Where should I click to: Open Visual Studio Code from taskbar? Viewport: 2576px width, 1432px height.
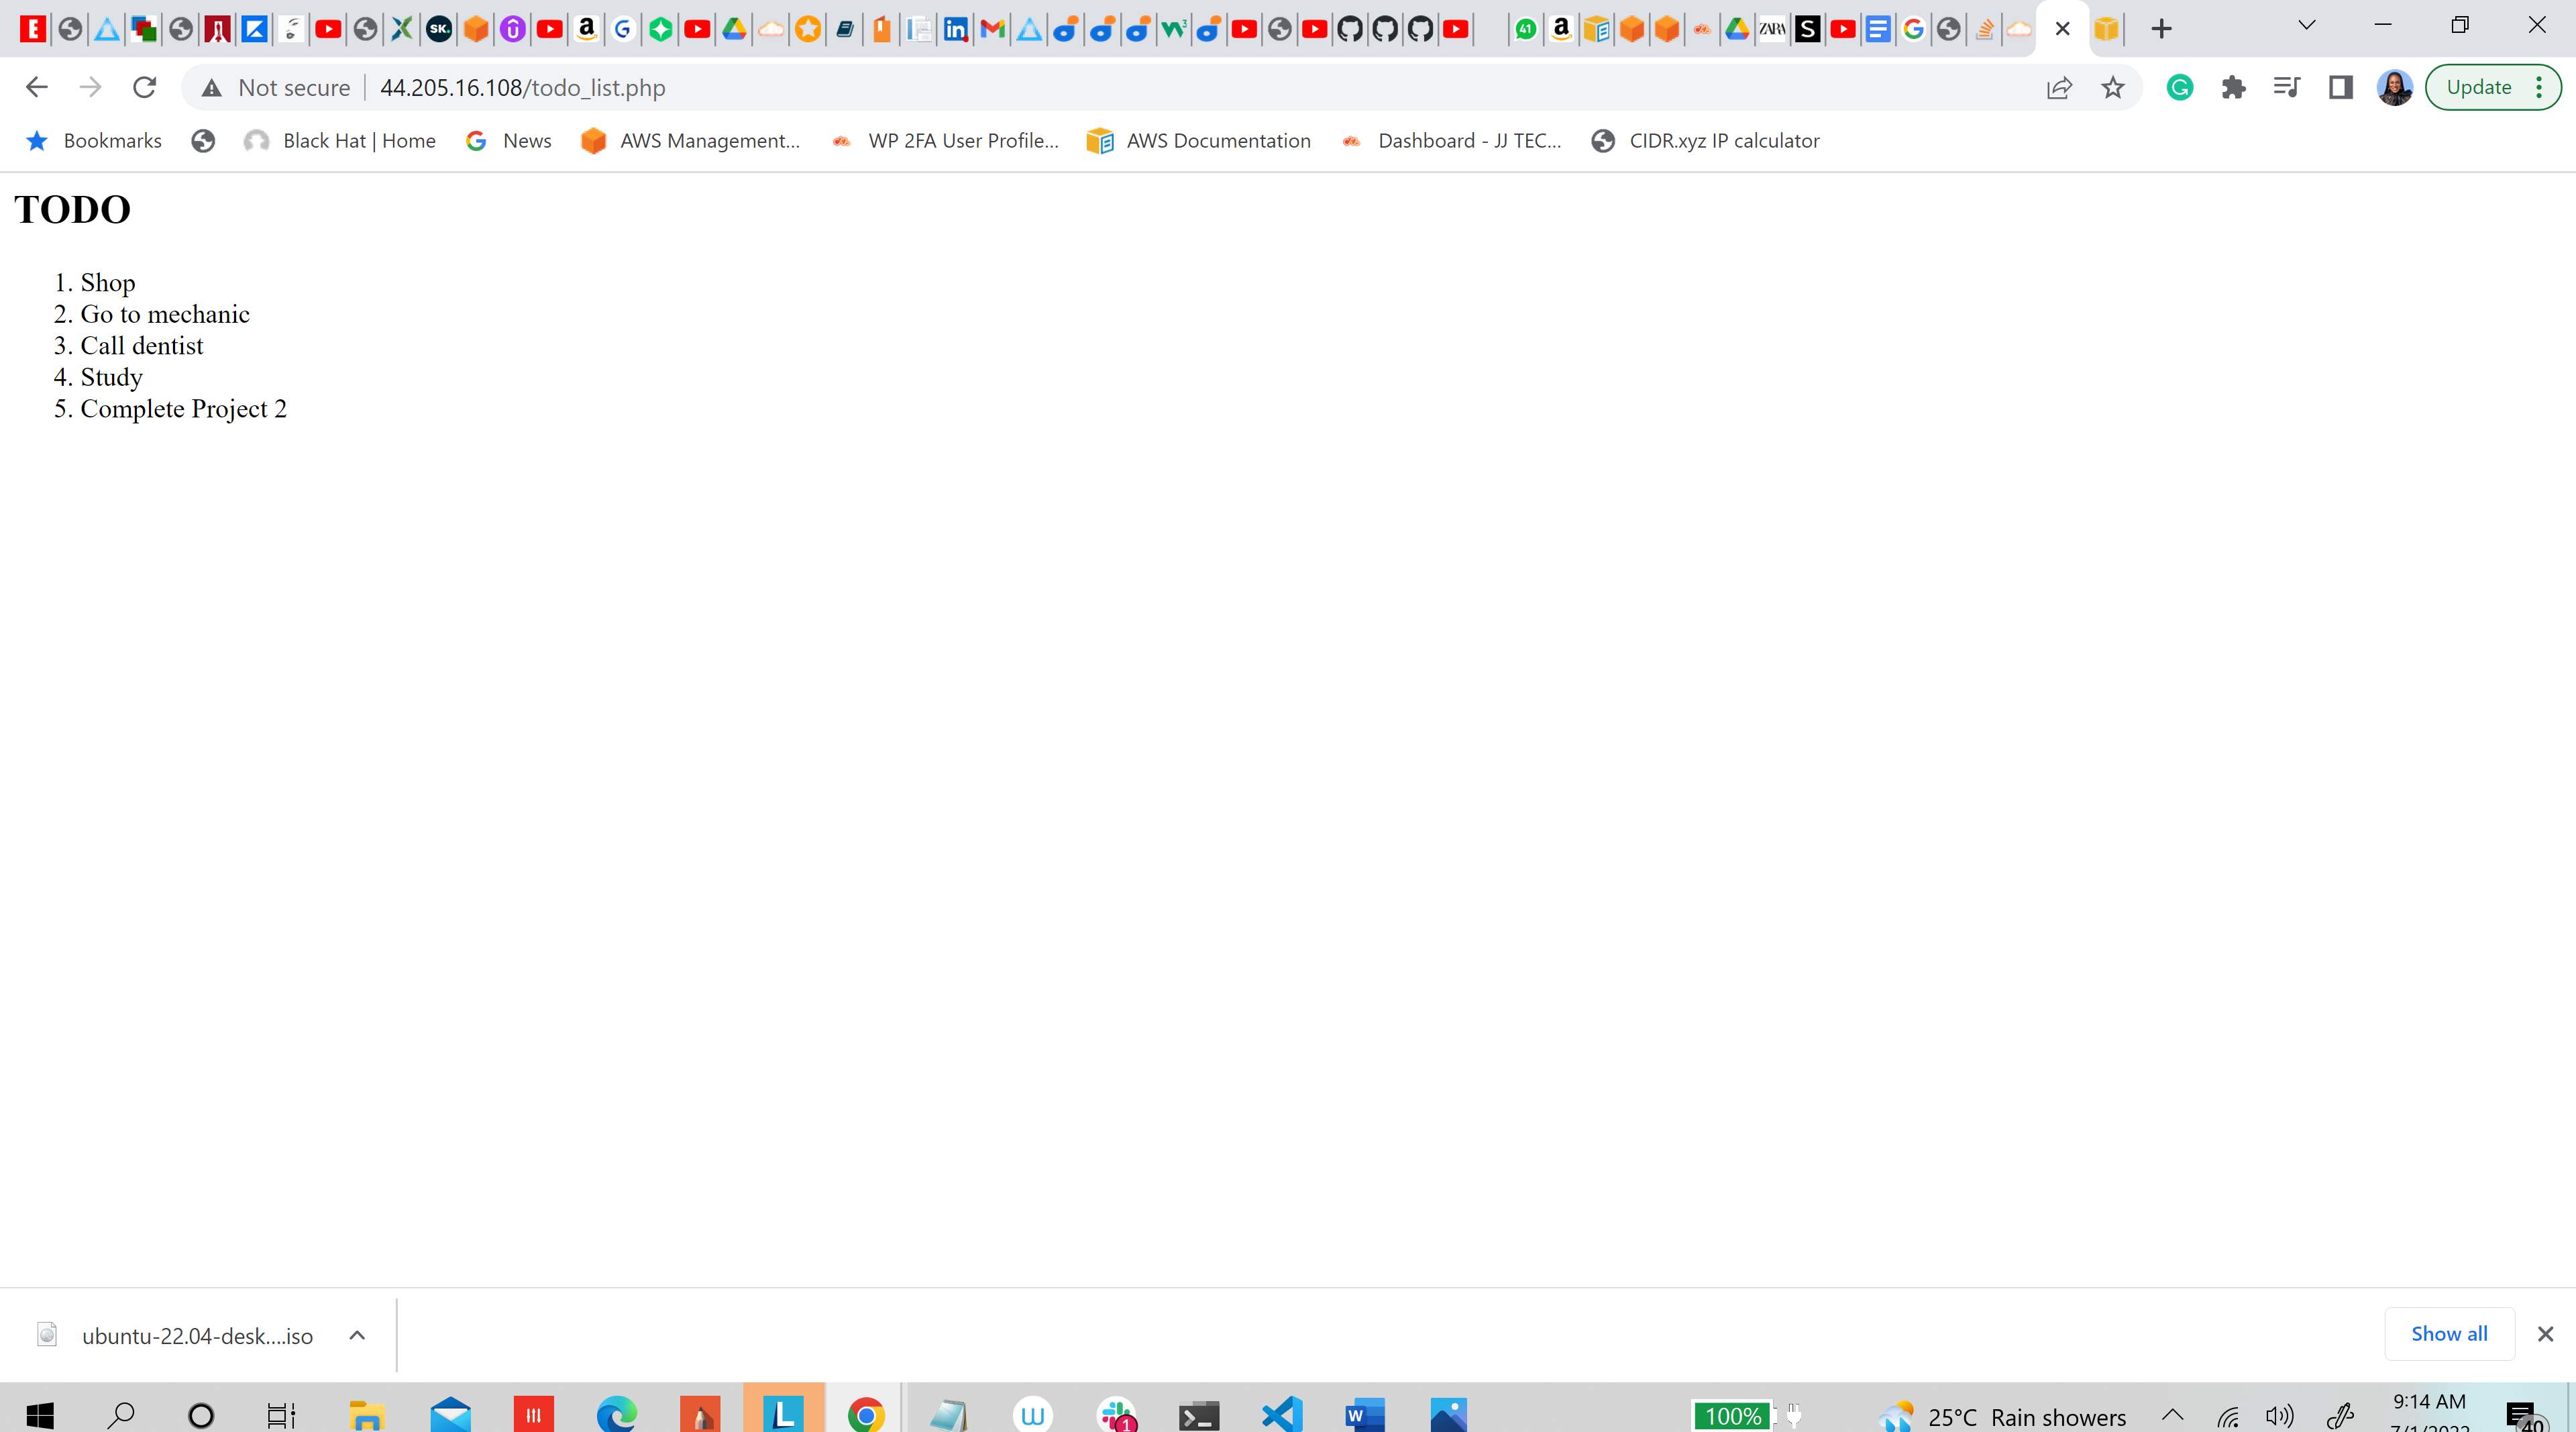pyautogui.click(x=1281, y=1414)
